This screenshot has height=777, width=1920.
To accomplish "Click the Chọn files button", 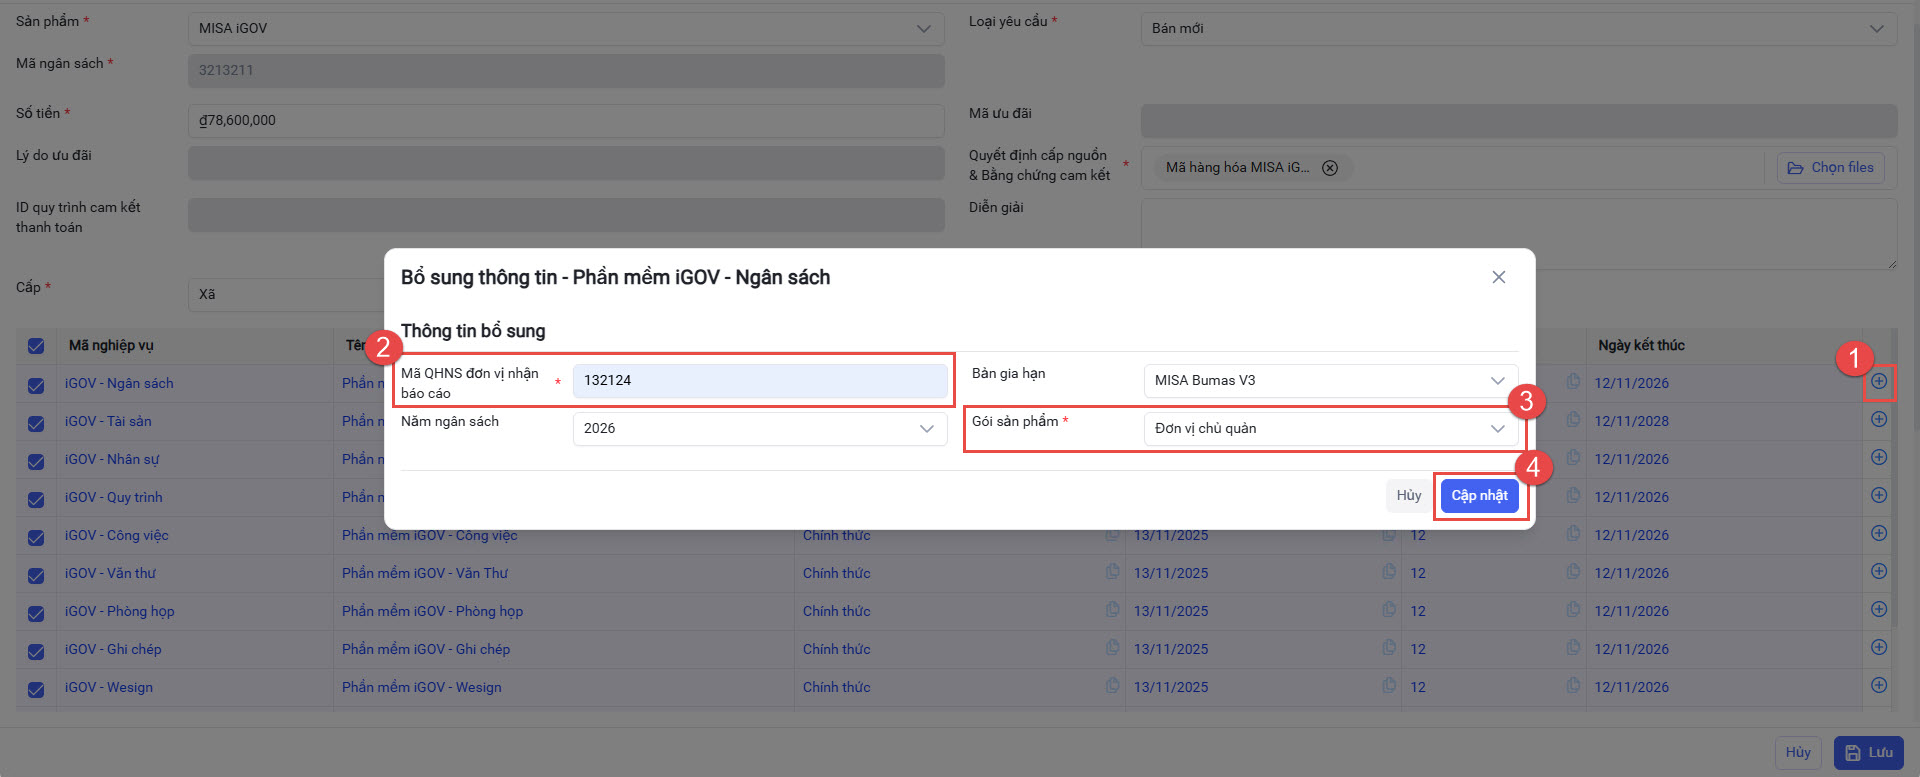I will click(1831, 168).
